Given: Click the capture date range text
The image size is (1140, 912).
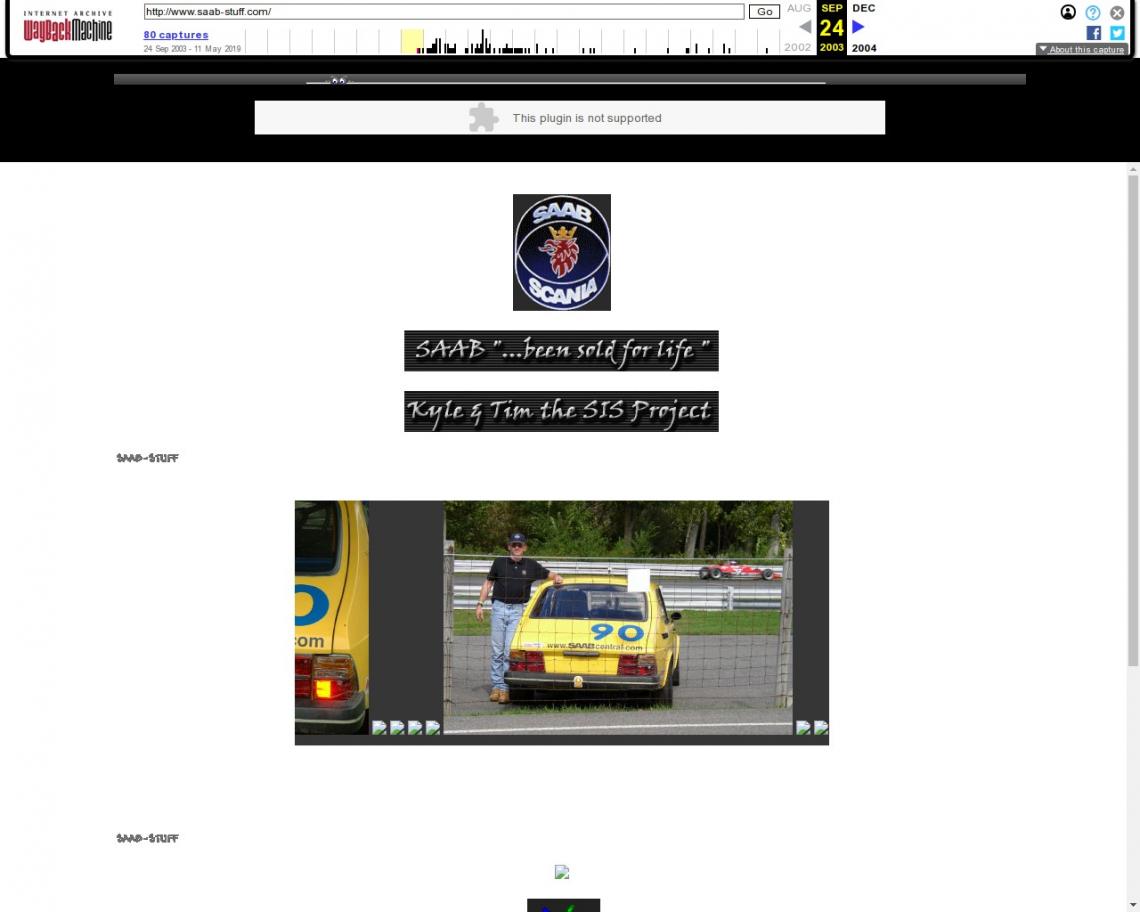Looking at the screenshot, I should [192, 49].
